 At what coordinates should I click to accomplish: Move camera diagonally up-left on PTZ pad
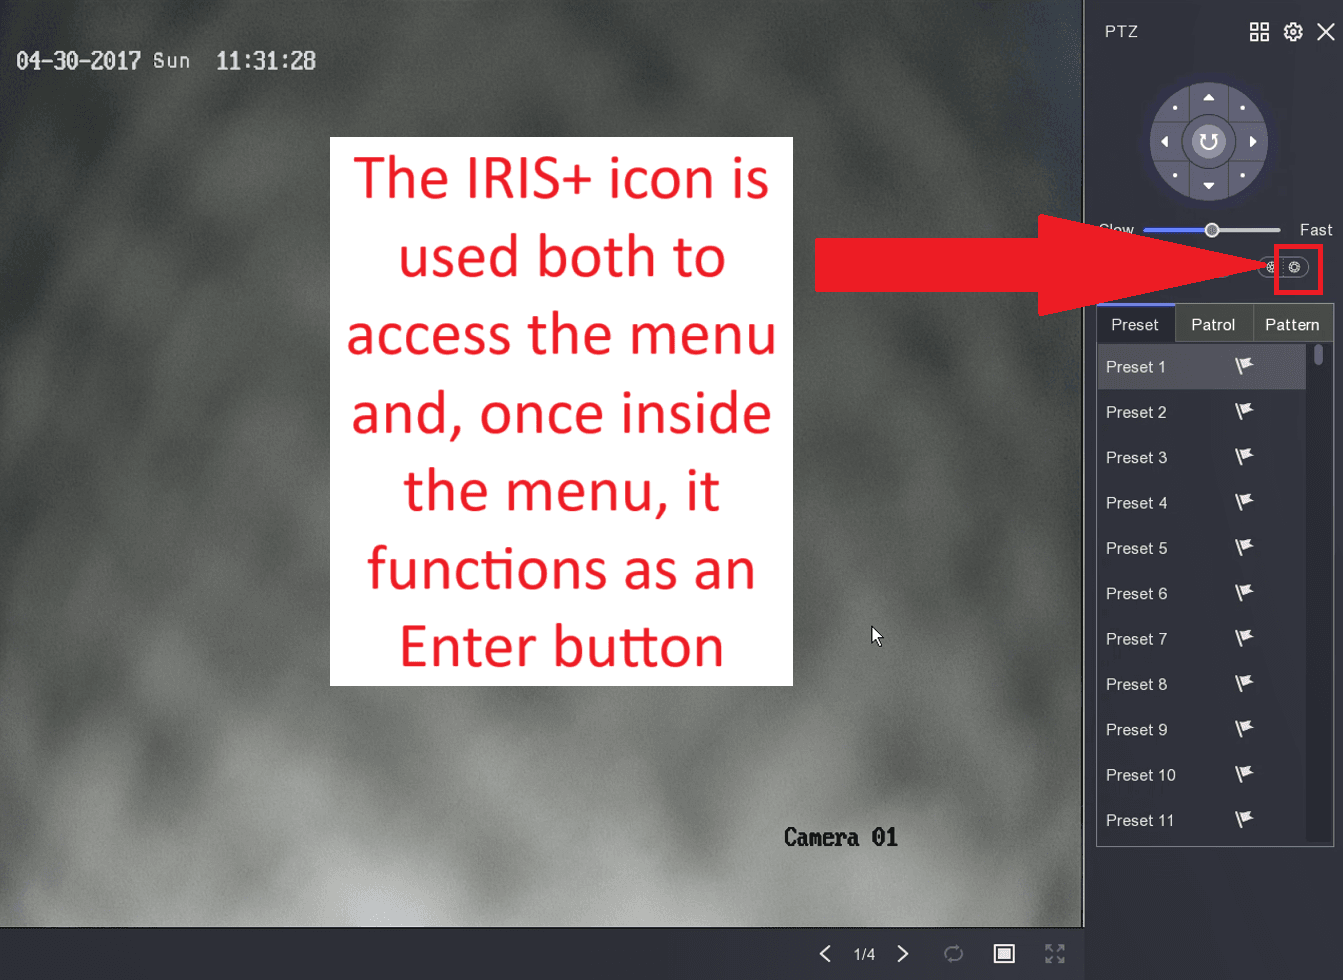[1176, 108]
